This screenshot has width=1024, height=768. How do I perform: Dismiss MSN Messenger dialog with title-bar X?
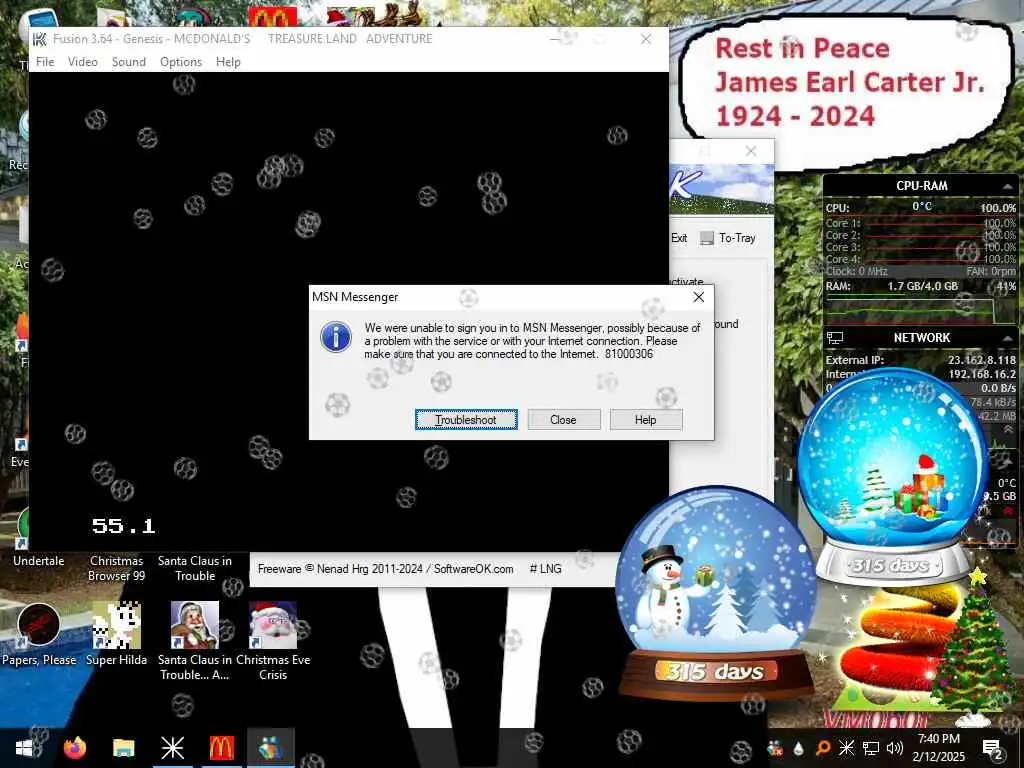pyautogui.click(x=699, y=297)
